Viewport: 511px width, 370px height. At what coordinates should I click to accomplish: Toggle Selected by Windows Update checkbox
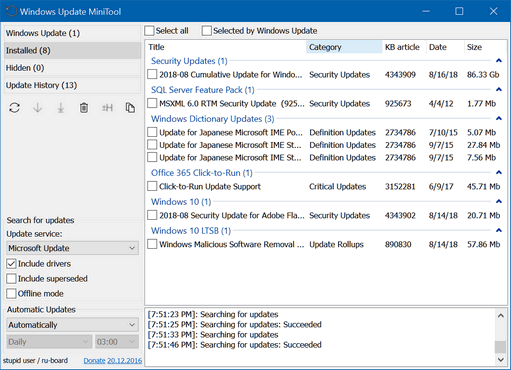click(207, 31)
